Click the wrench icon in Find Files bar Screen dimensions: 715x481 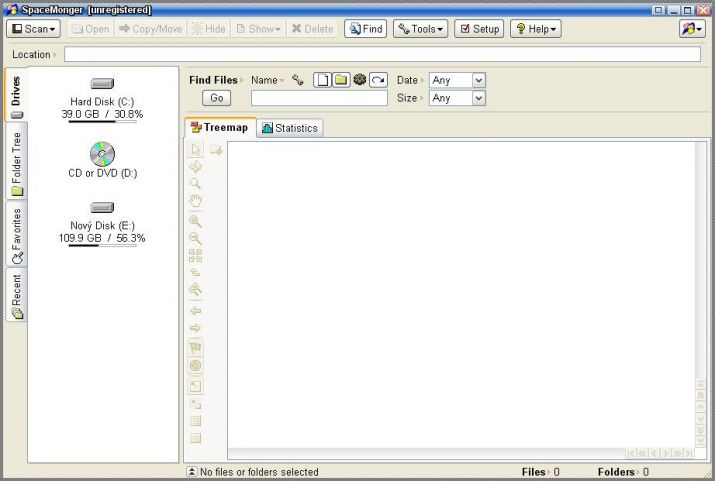click(298, 80)
